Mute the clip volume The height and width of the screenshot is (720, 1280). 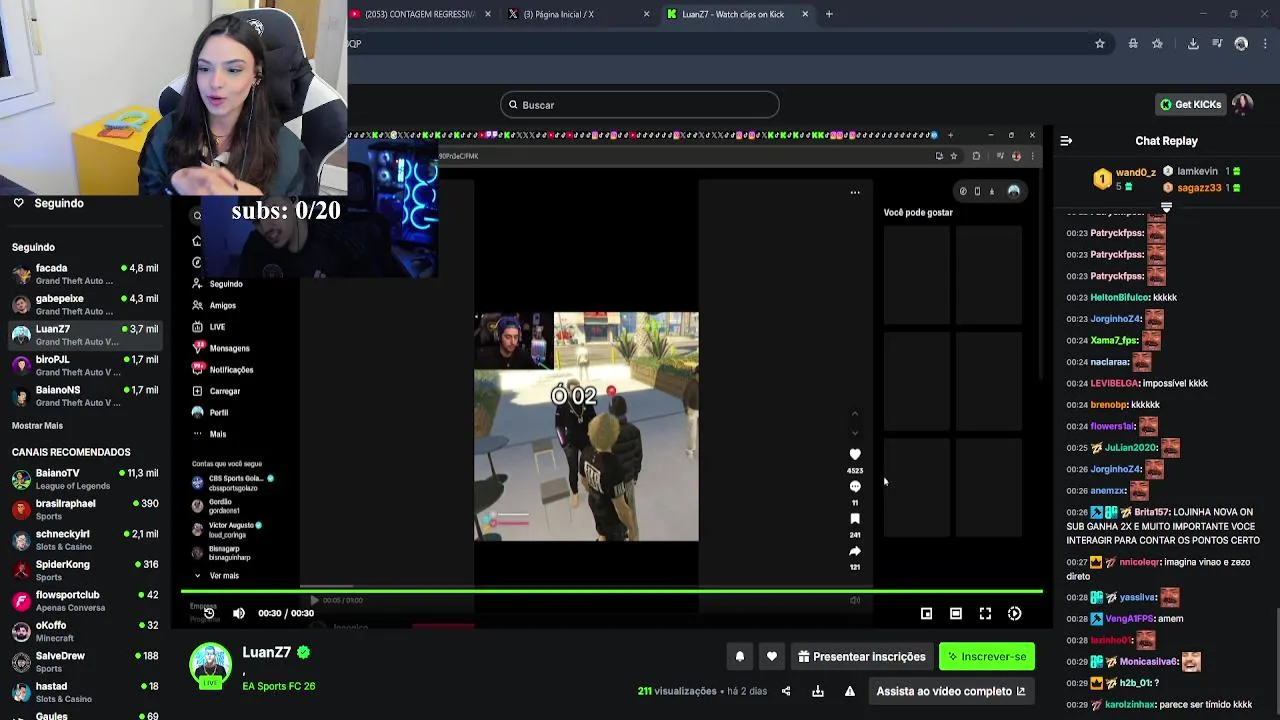tap(239, 613)
